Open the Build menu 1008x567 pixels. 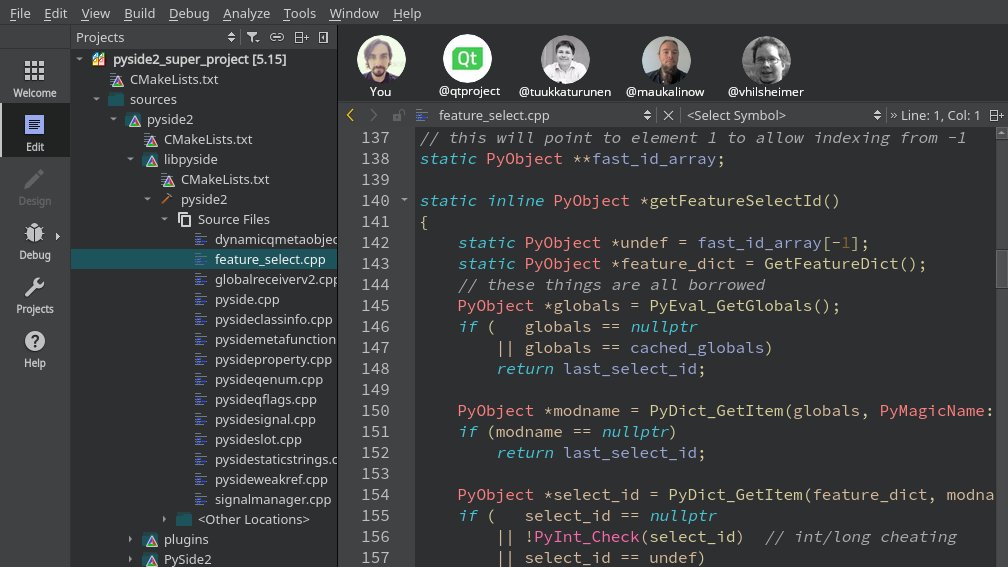click(140, 14)
